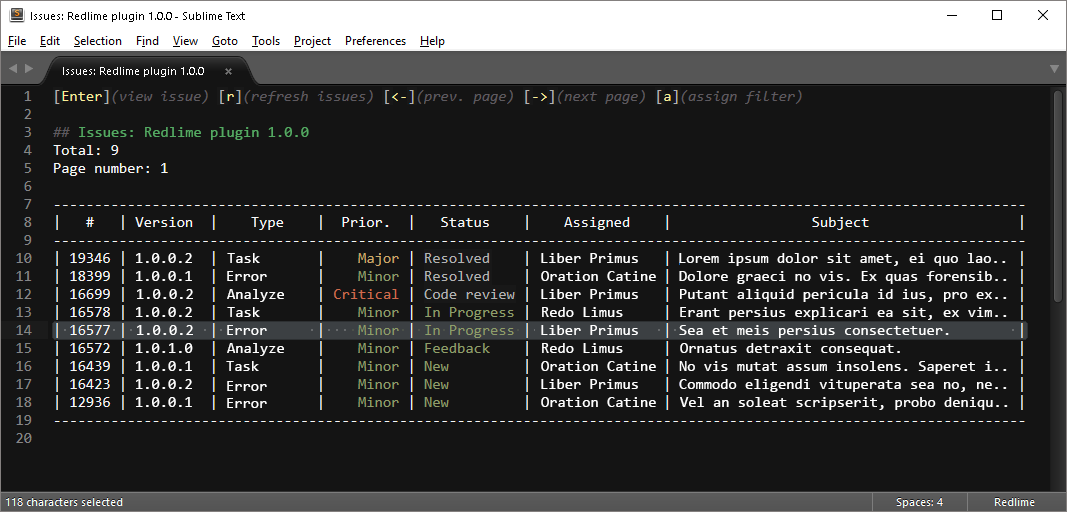Click the 'Code review' status cell
Image resolution: width=1067 pixels, height=512 pixels.
(470, 294)
